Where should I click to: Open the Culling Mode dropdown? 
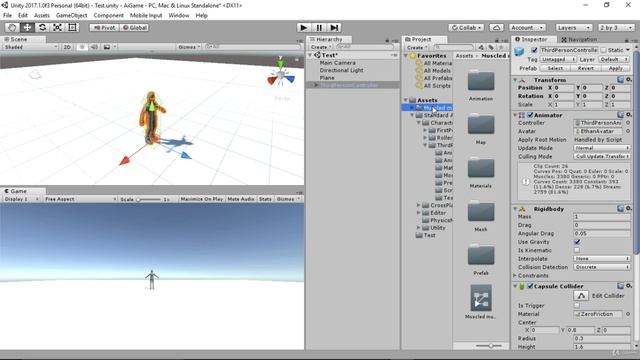pyautogui.click(x=602, y=156)
